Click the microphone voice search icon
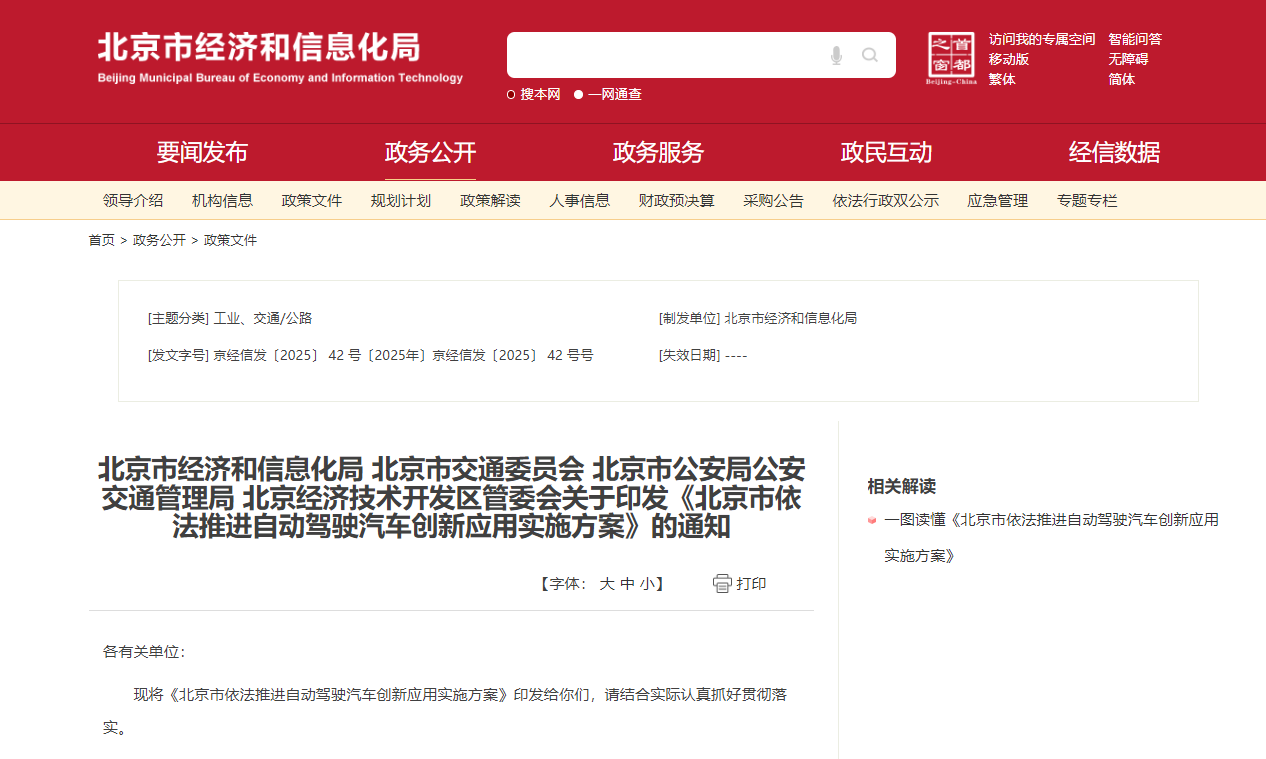Viewport: 1266px width, 759px height. pos(836,55)
